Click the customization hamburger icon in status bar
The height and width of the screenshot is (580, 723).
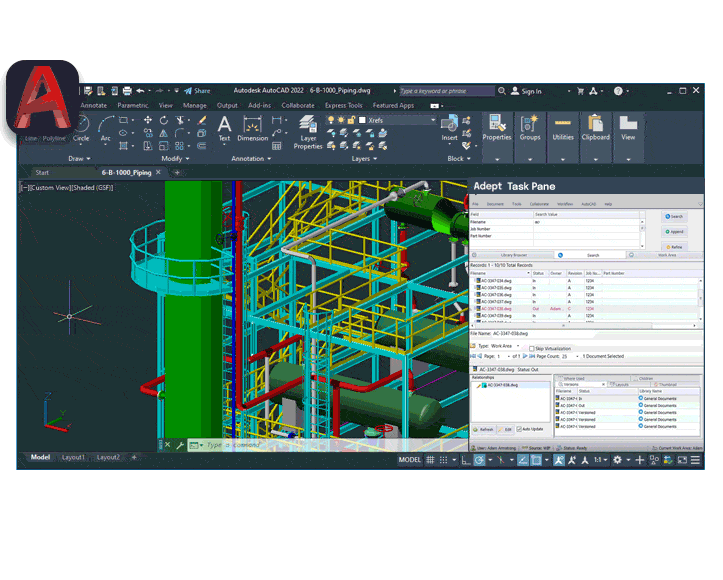click(x=695, y=460)
